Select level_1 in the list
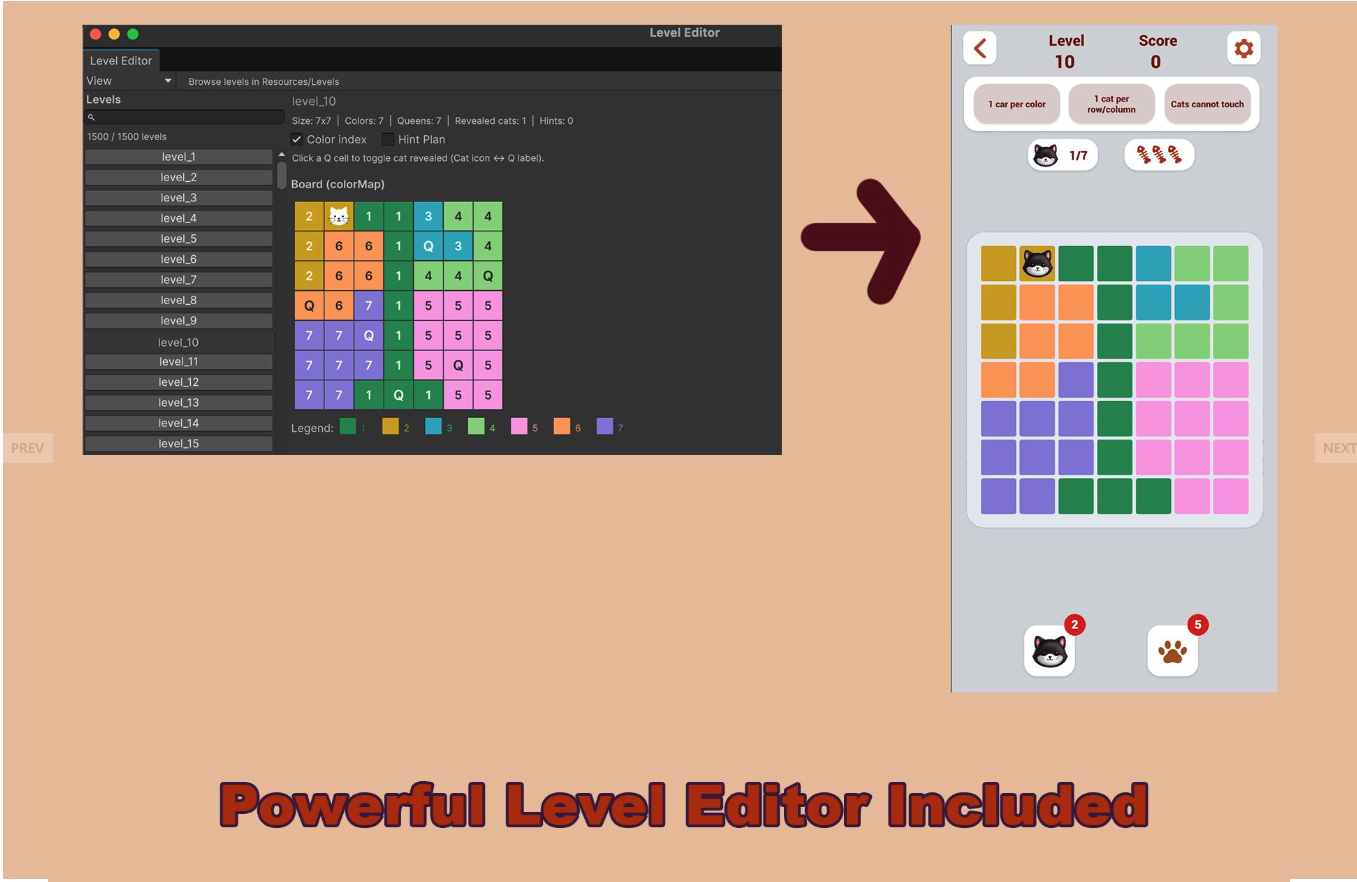 point(179,157)
